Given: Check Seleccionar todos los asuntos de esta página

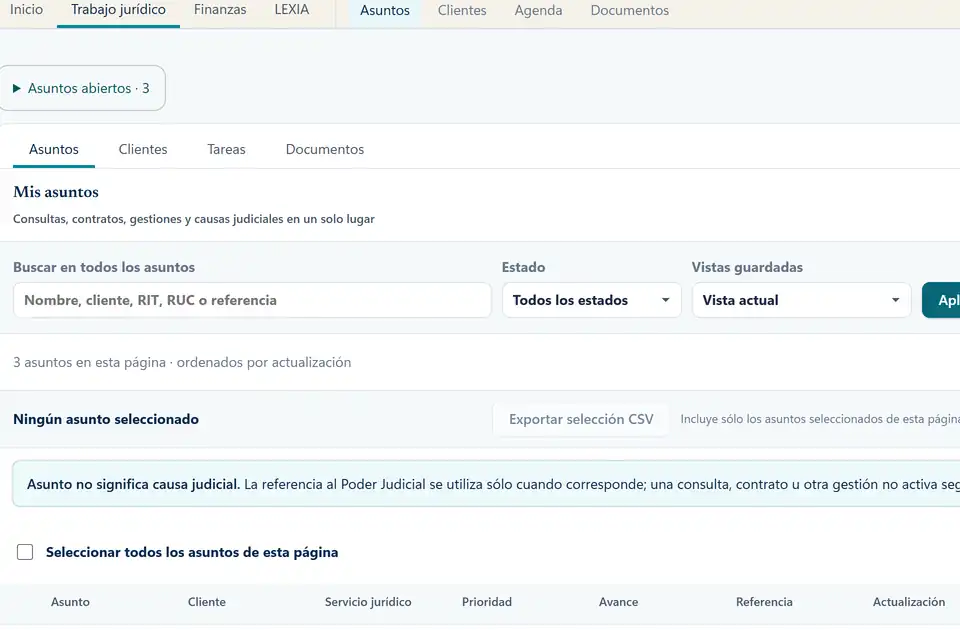Looking at the screenshot, I should tap(25, 552).
